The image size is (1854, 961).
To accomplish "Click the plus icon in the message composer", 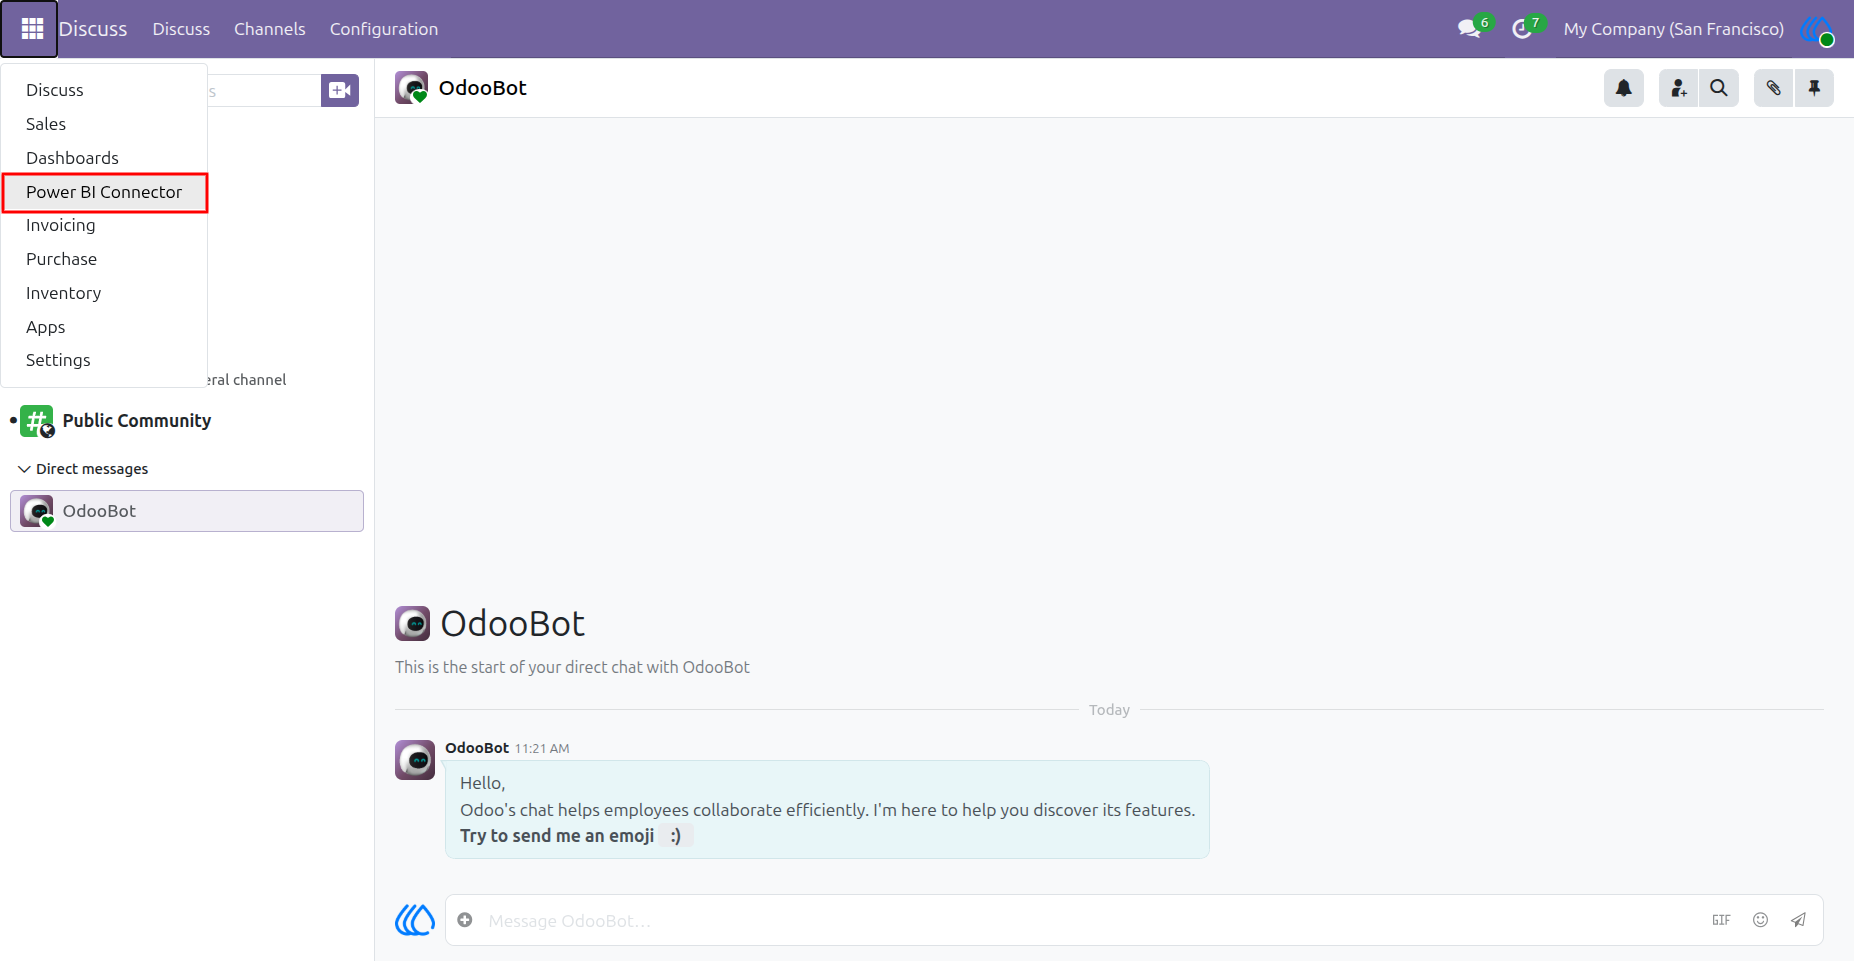I will pyautogui.click(x=465, y=920).
